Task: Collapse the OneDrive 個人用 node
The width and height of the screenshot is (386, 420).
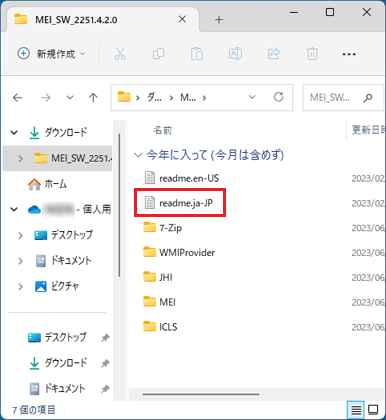Action: click(x=14, y=210)
